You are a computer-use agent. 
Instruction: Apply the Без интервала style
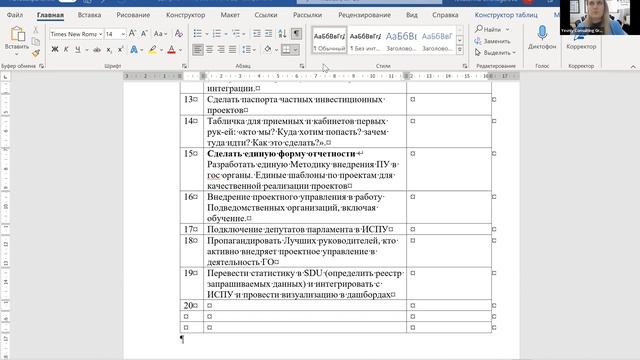(x=365, y=40)
